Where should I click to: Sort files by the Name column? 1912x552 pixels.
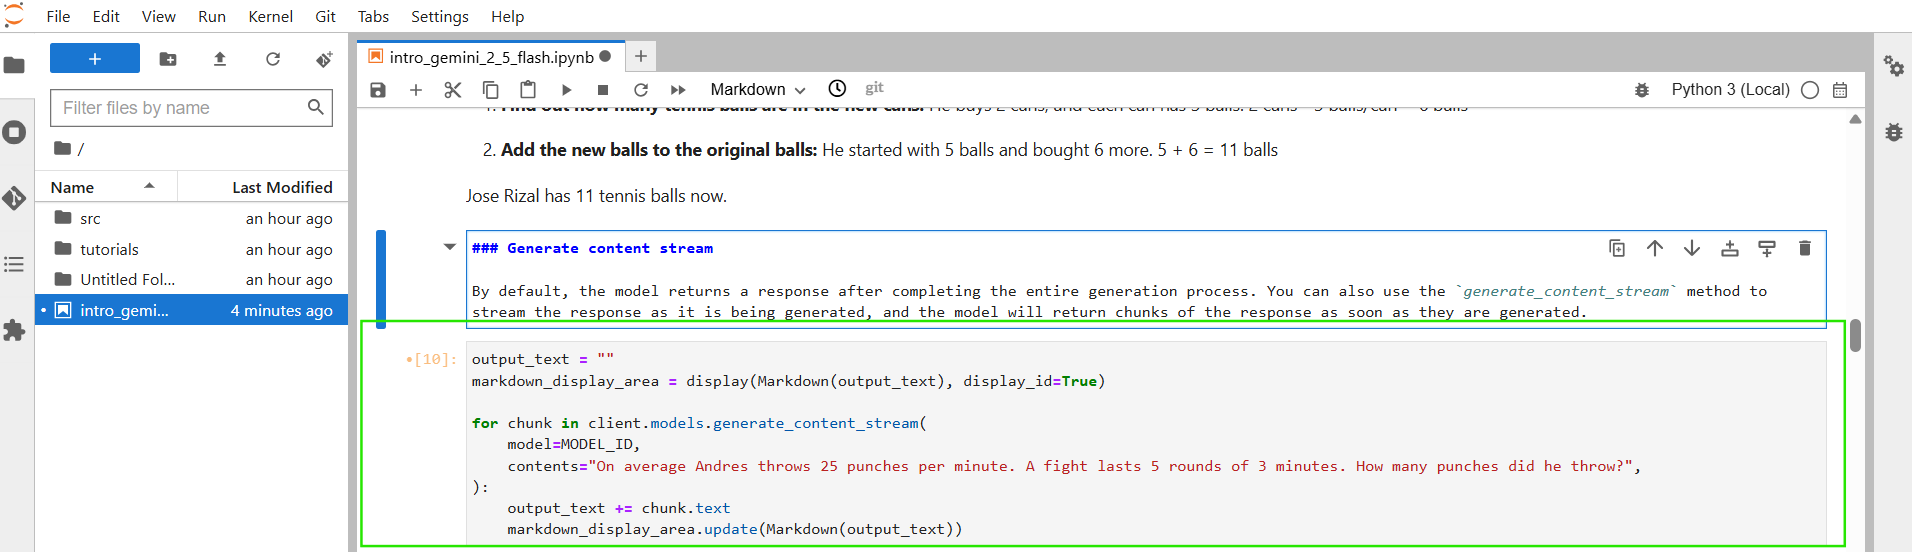(73, 187)
